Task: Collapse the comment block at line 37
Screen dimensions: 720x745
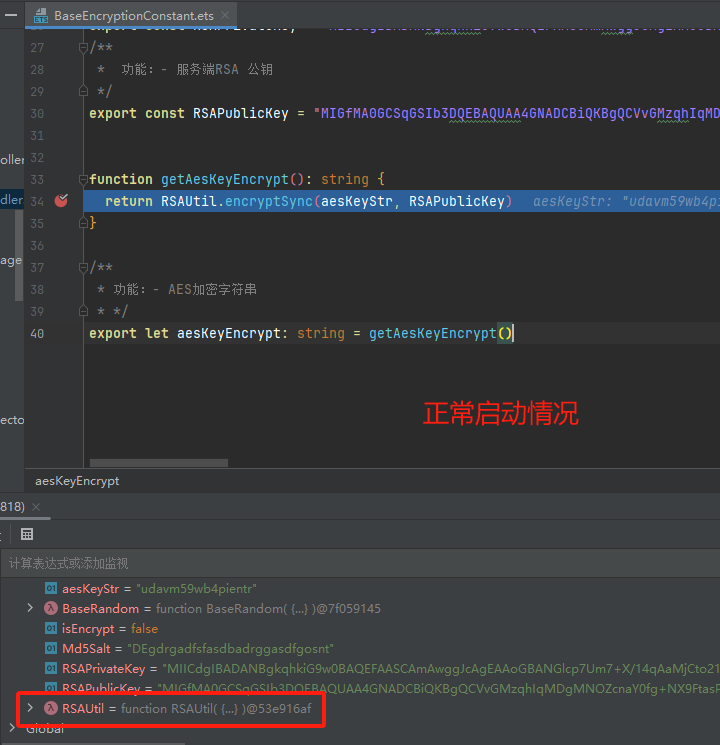Action: point(84,268)
